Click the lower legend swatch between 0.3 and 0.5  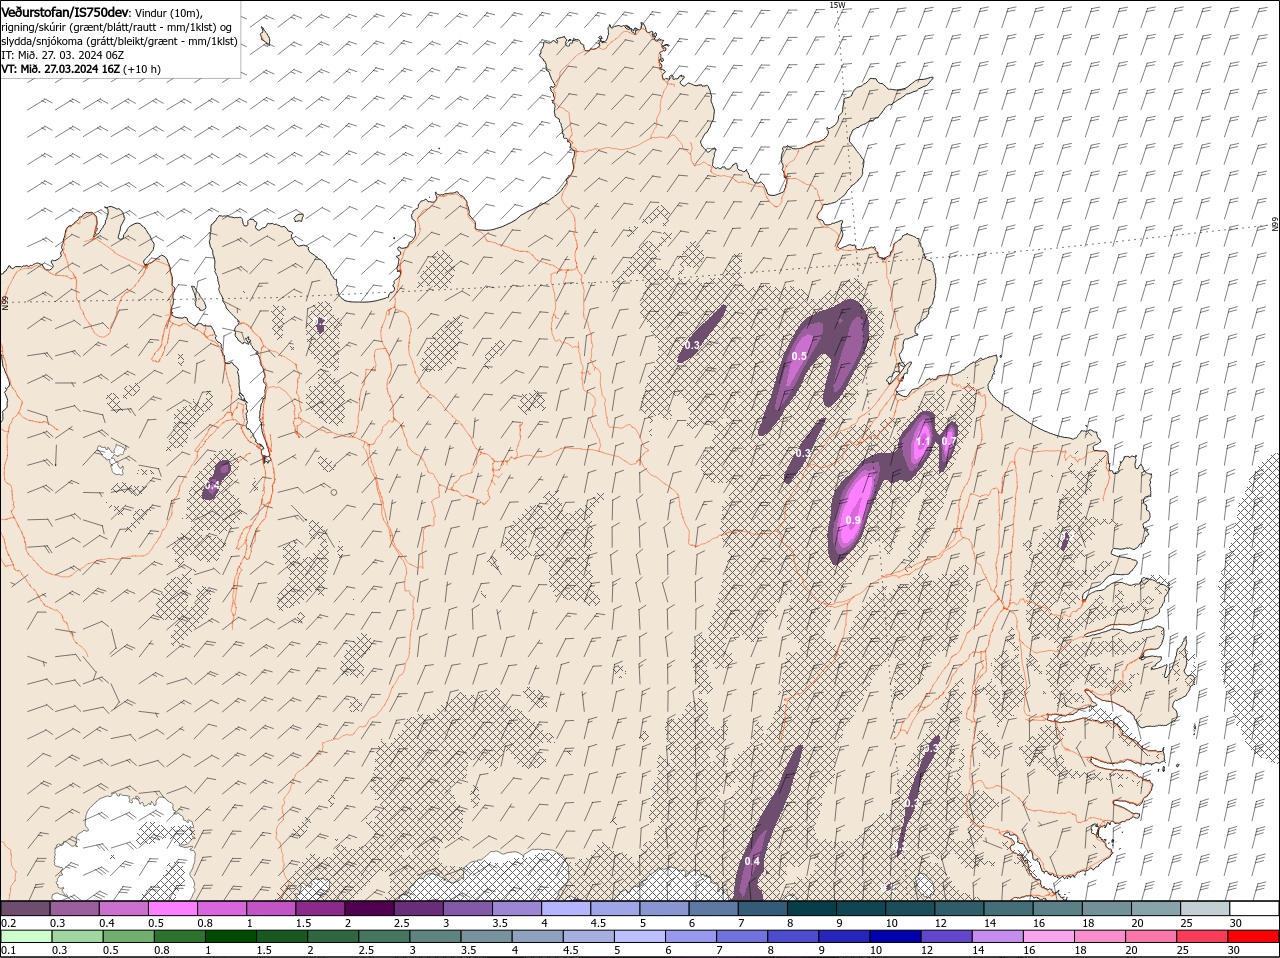pyautogui.click(x=75, y=936)
